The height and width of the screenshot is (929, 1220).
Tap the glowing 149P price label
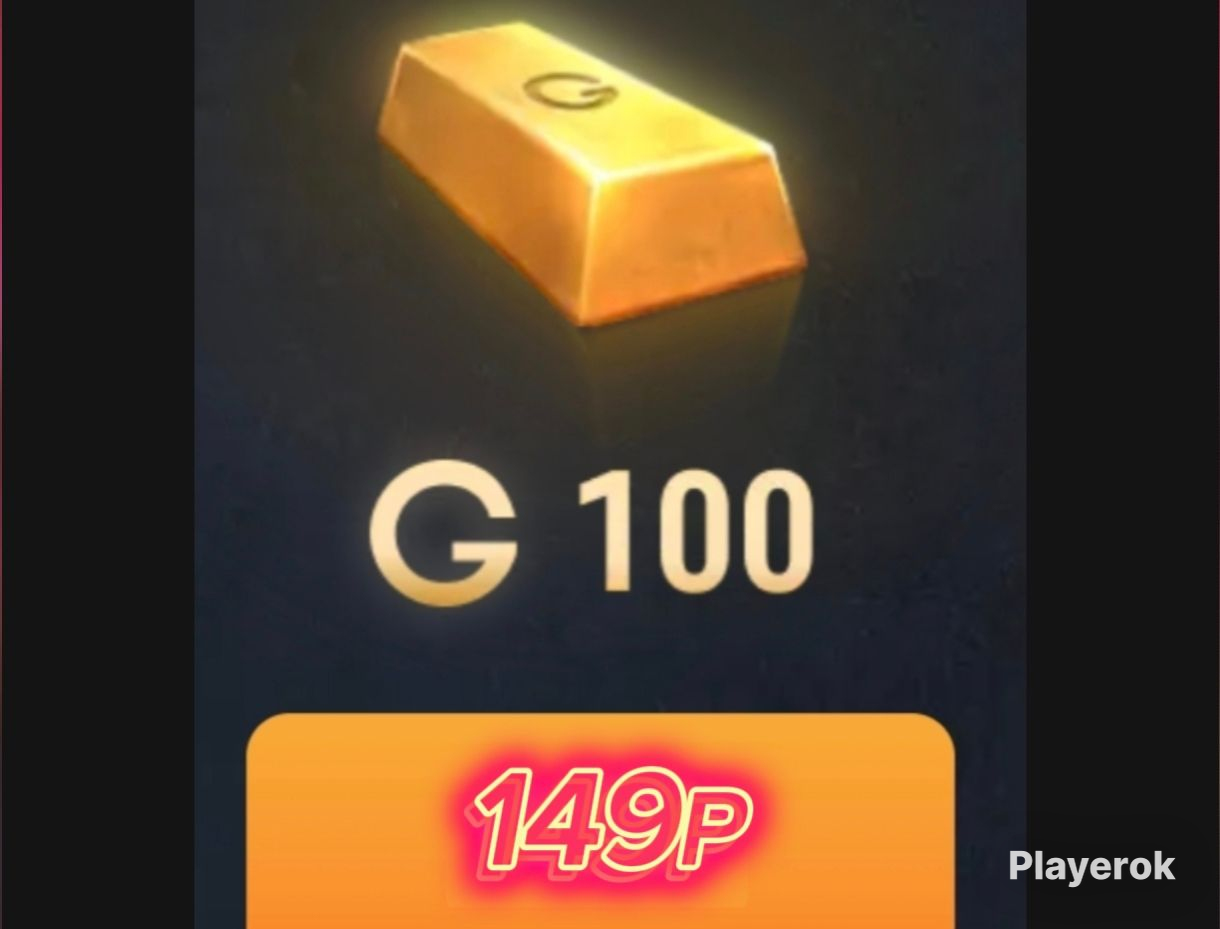pos(612,822)
